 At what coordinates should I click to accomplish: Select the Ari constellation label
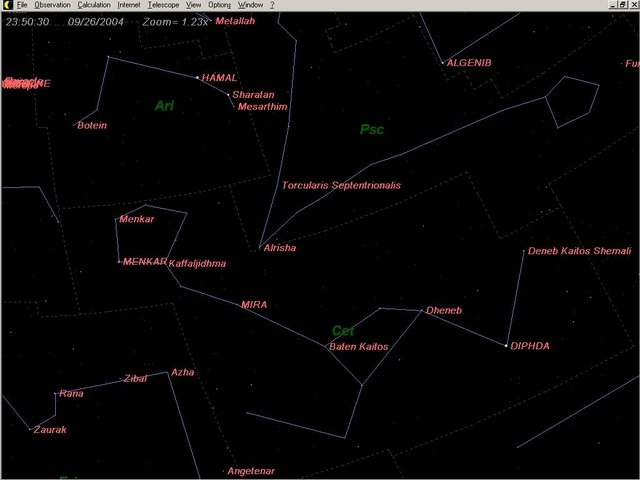[x=164, y=105]
